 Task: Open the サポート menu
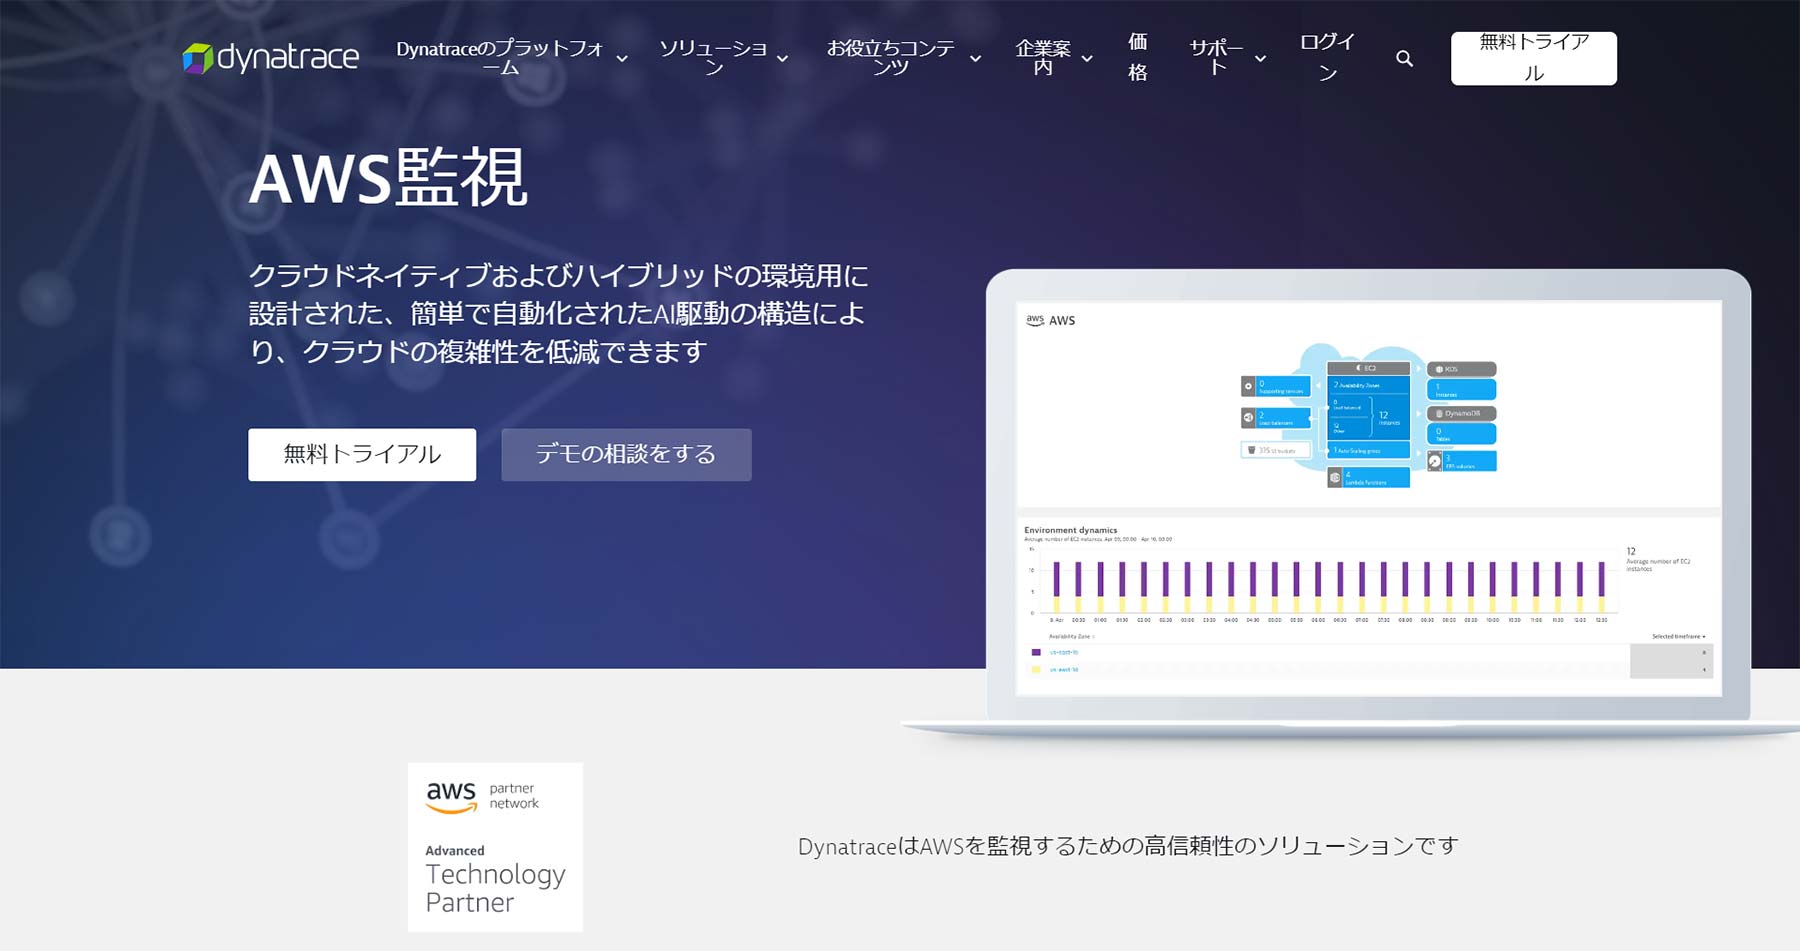1216,58
